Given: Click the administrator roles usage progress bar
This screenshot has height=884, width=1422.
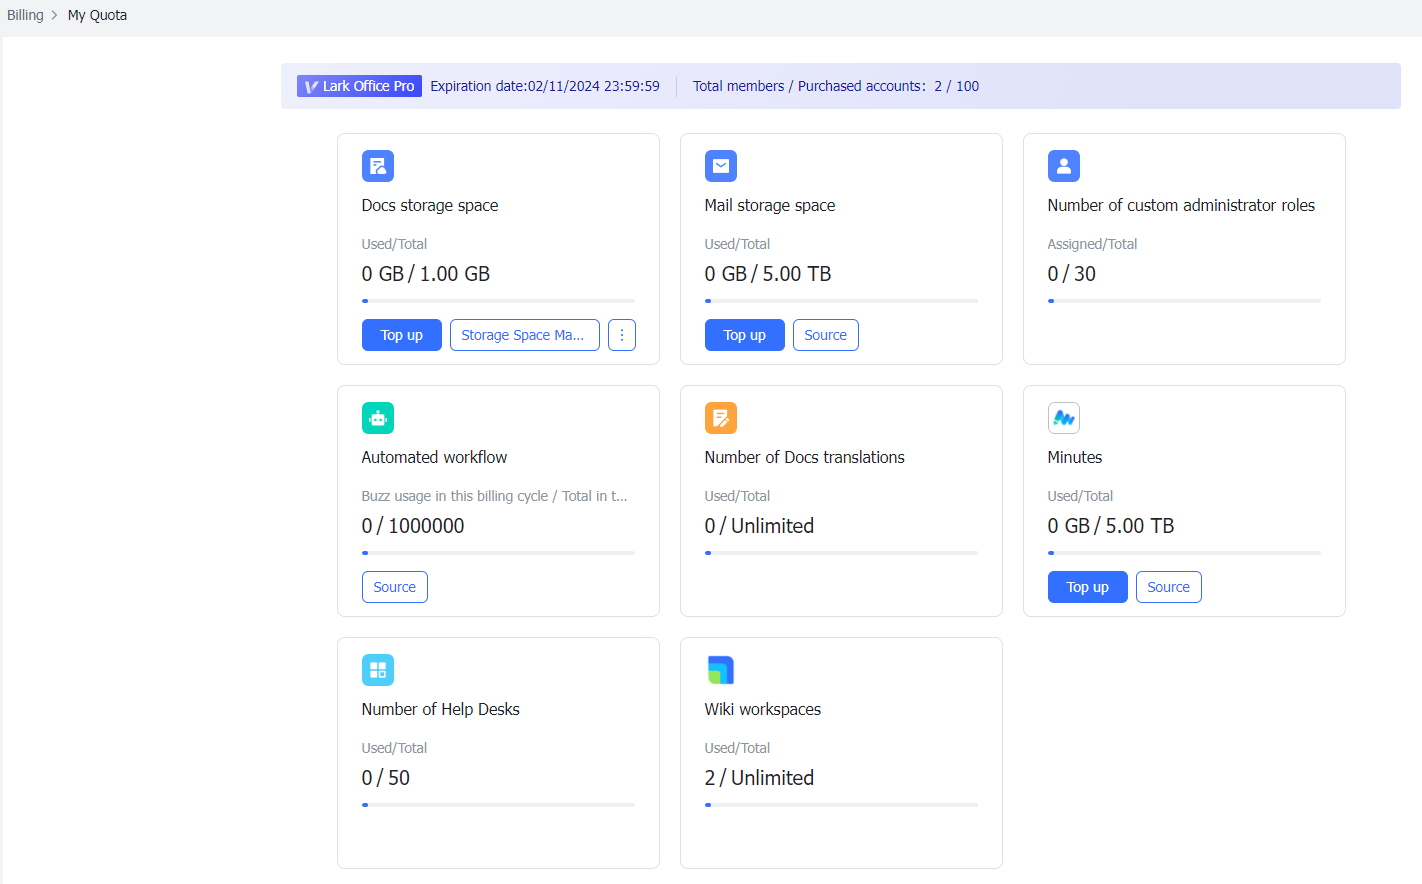Looking at the screenshot, I should 1184,301.
